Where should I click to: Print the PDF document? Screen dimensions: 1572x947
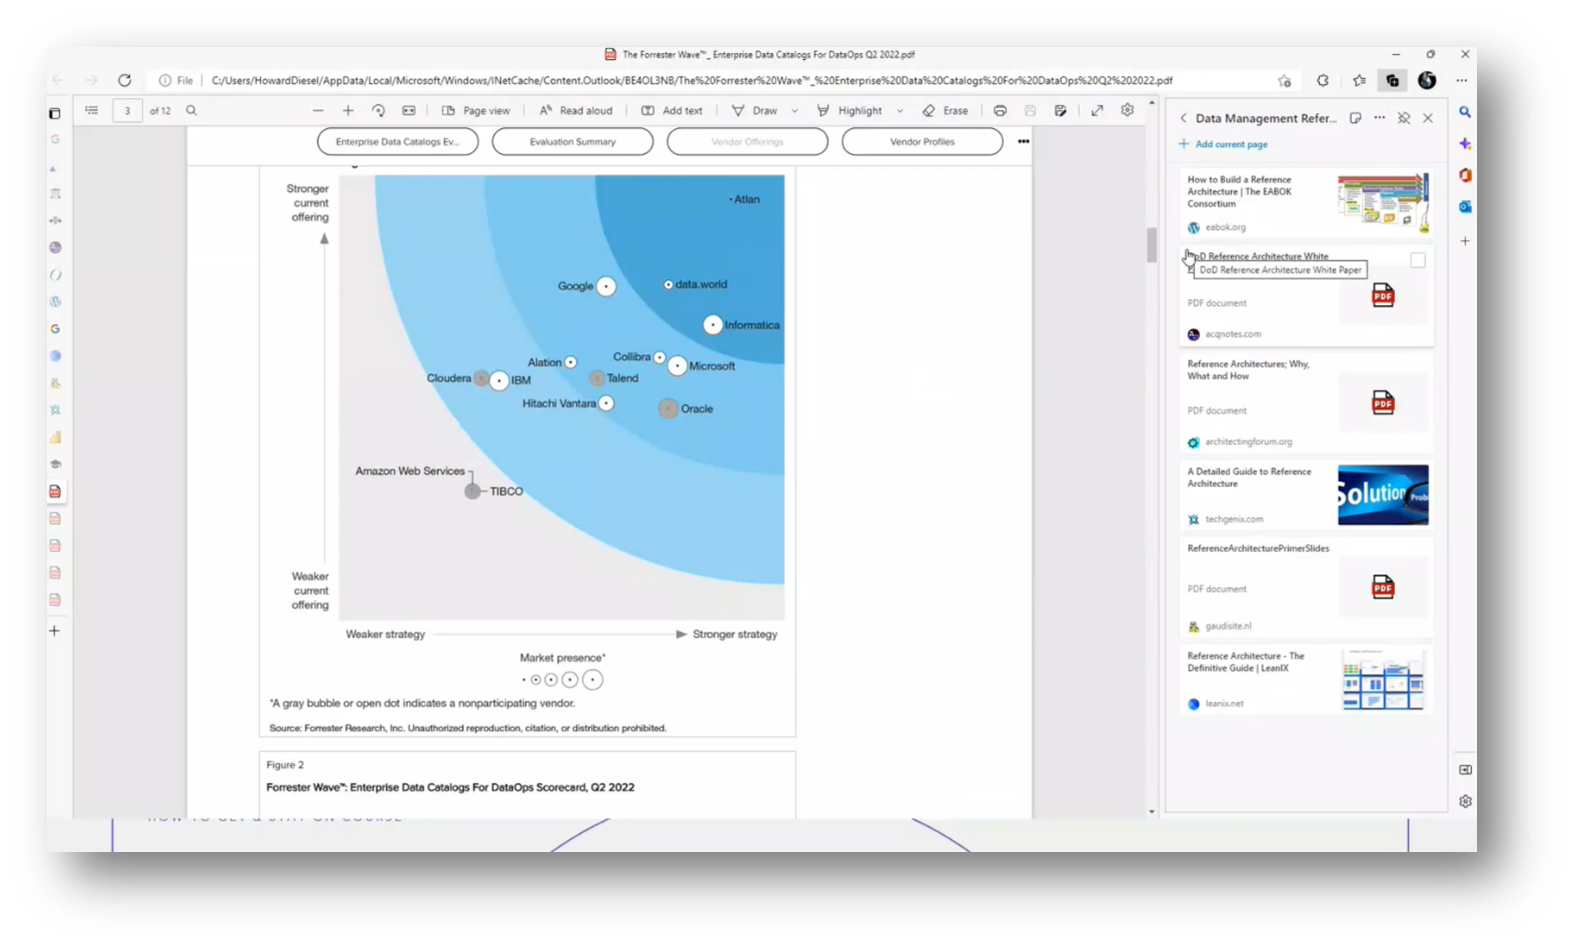coord(1000,111)
